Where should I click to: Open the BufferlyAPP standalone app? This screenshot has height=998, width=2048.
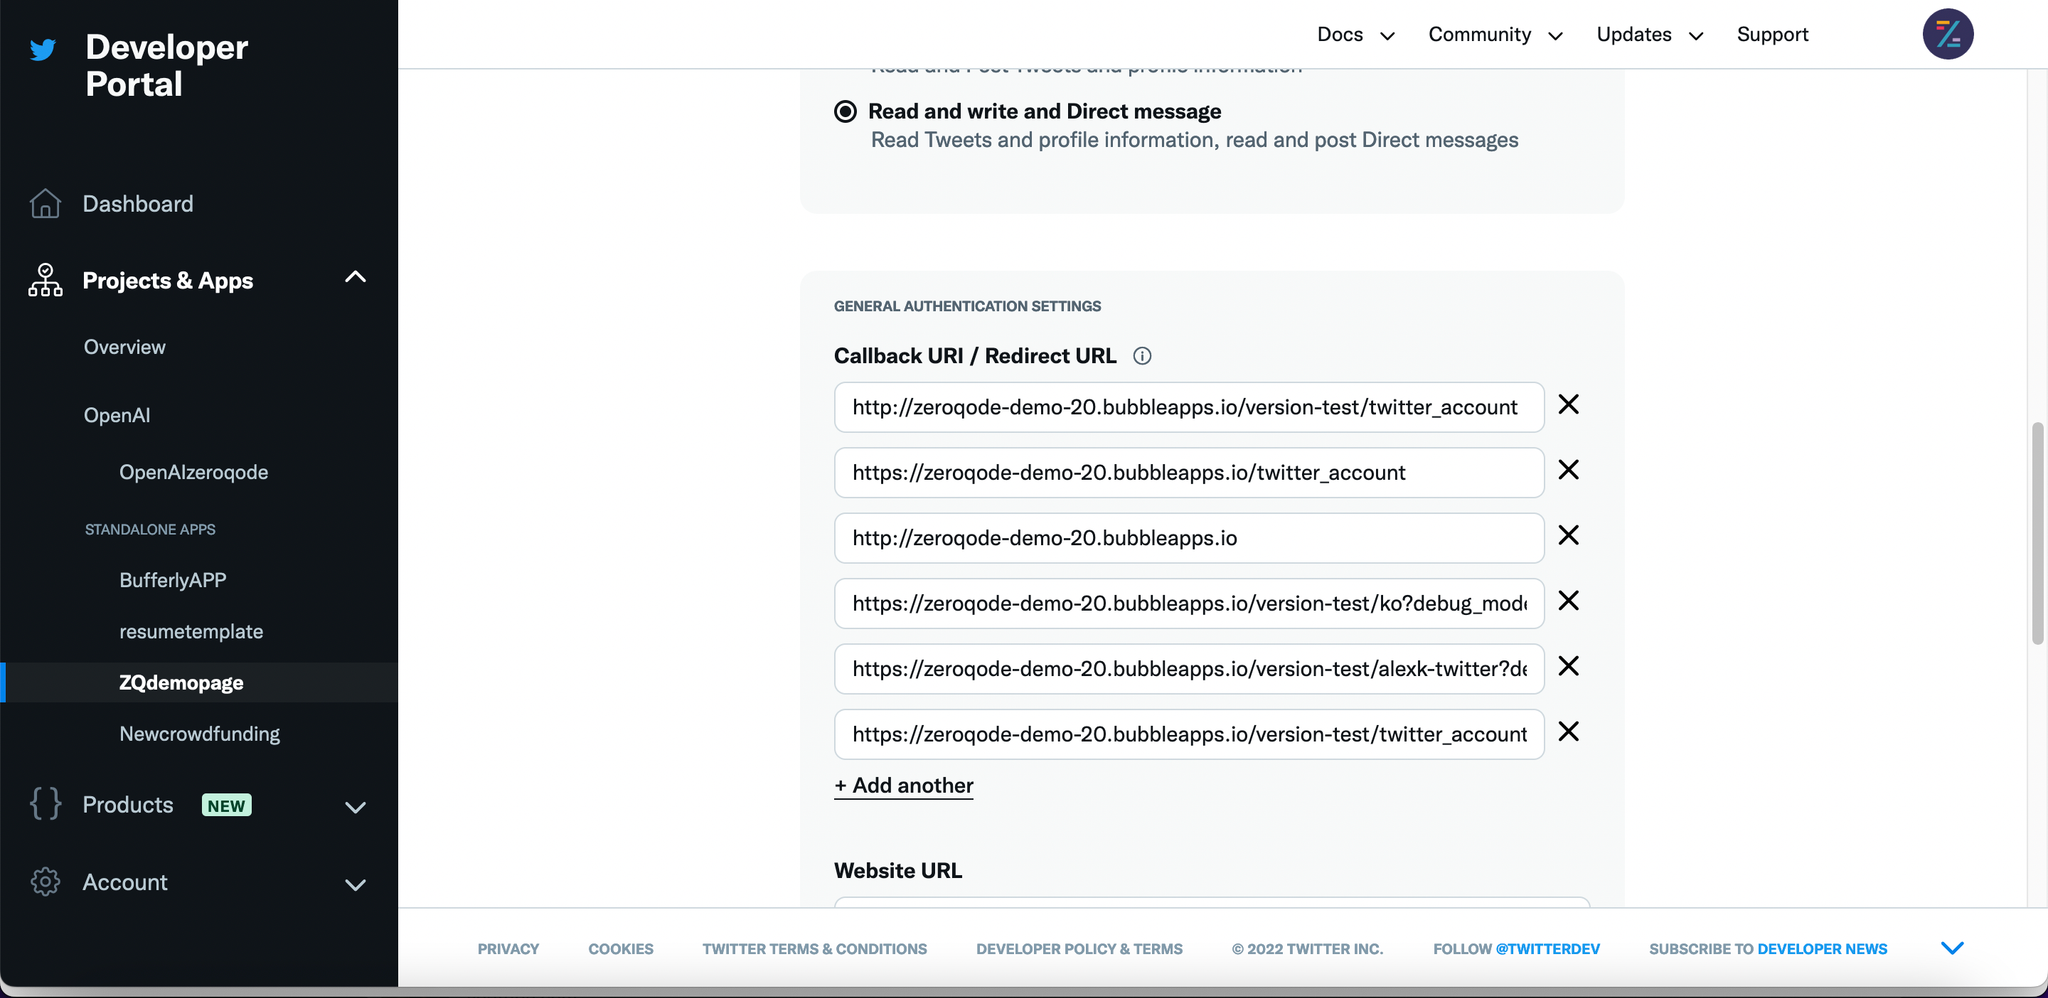[x=173, y=580]
